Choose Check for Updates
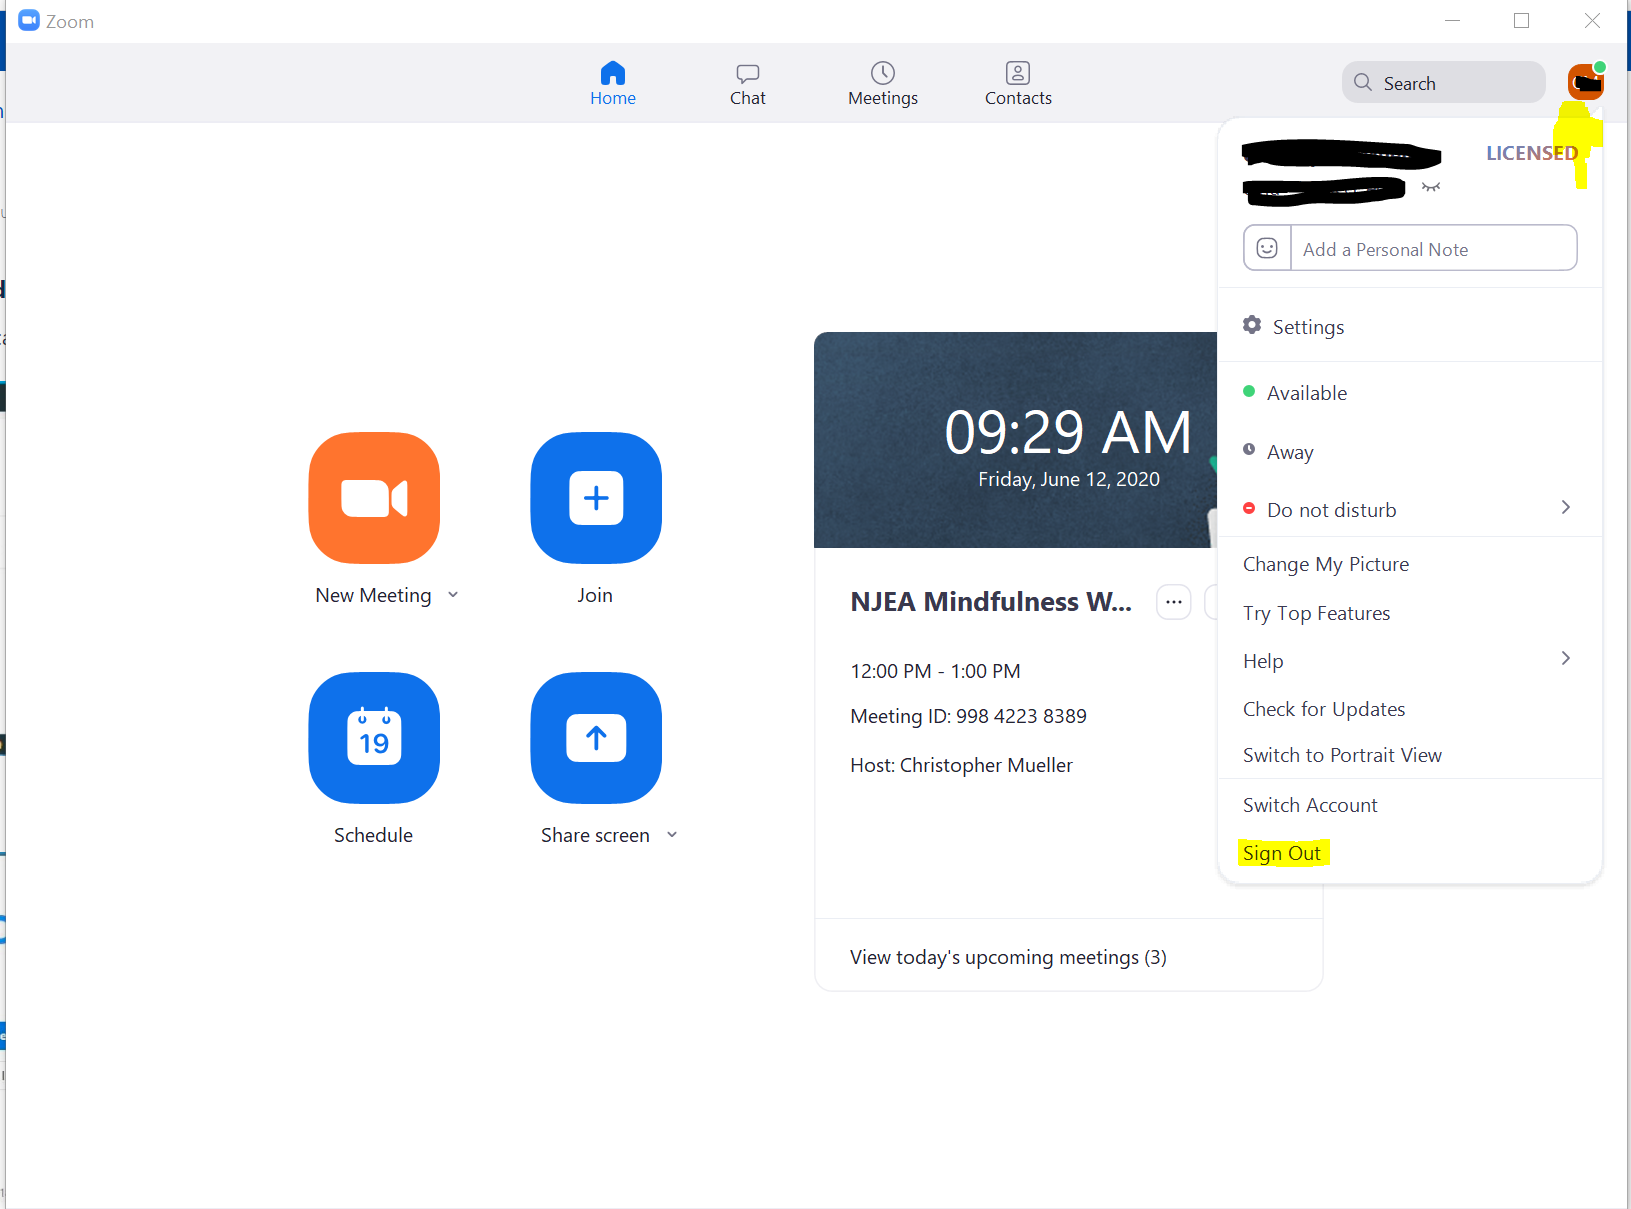Image resolution: width=1631 pixels, height=1209 pixels. pyautogui.click(x=1324, y=709)
